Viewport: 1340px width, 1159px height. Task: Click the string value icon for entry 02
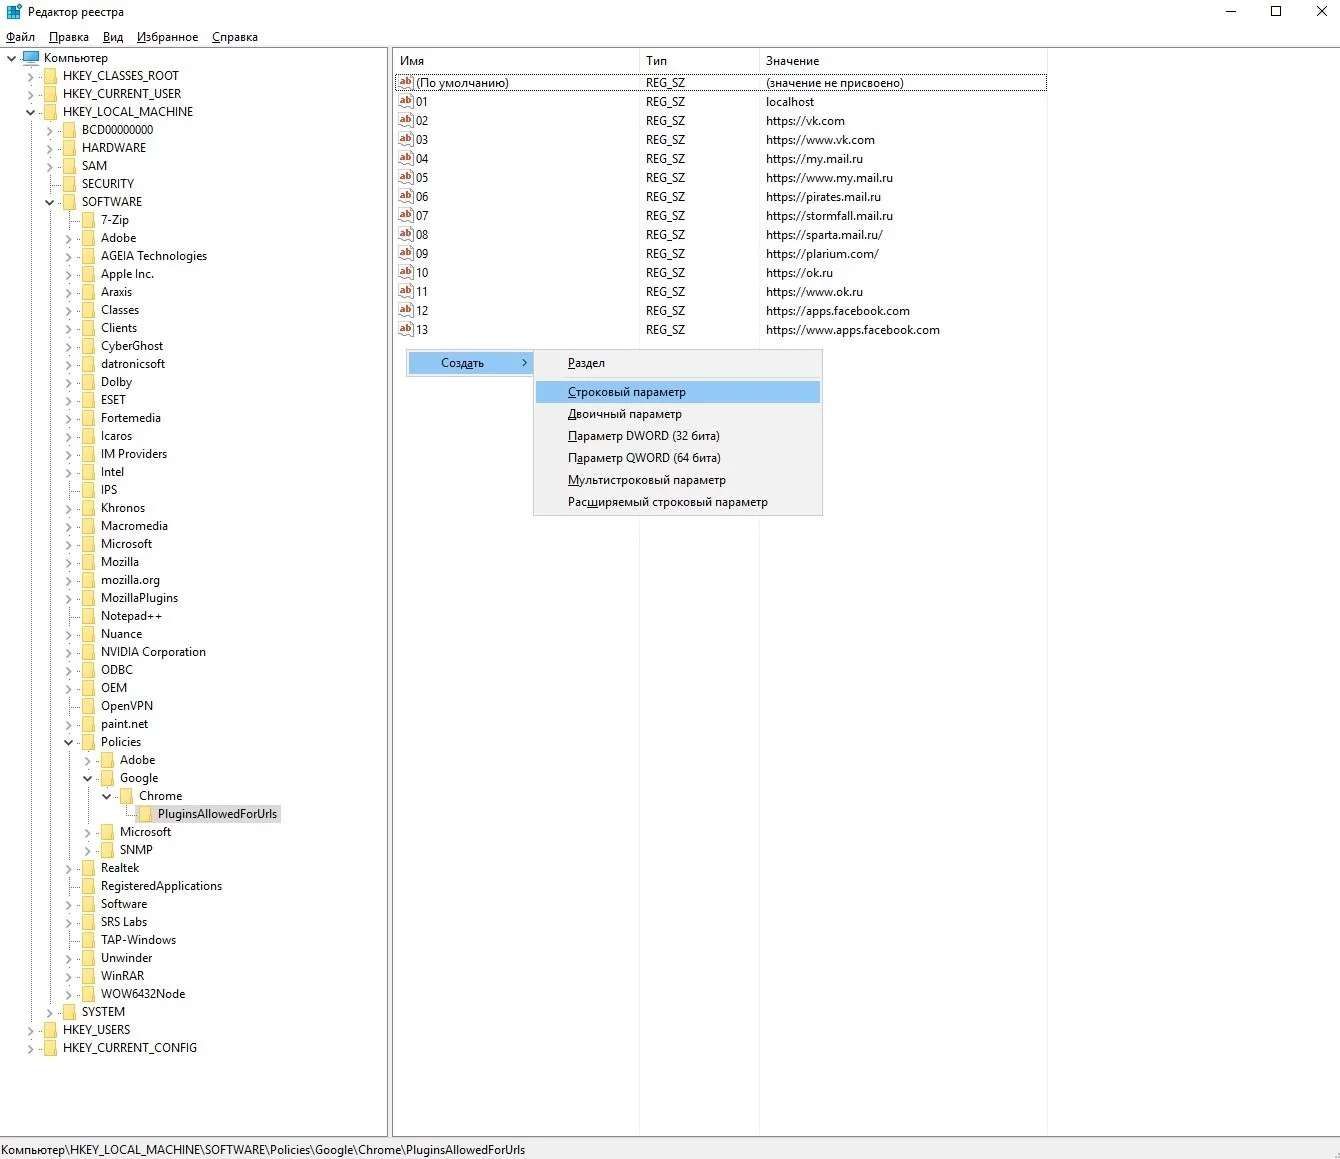pos(406,120)
